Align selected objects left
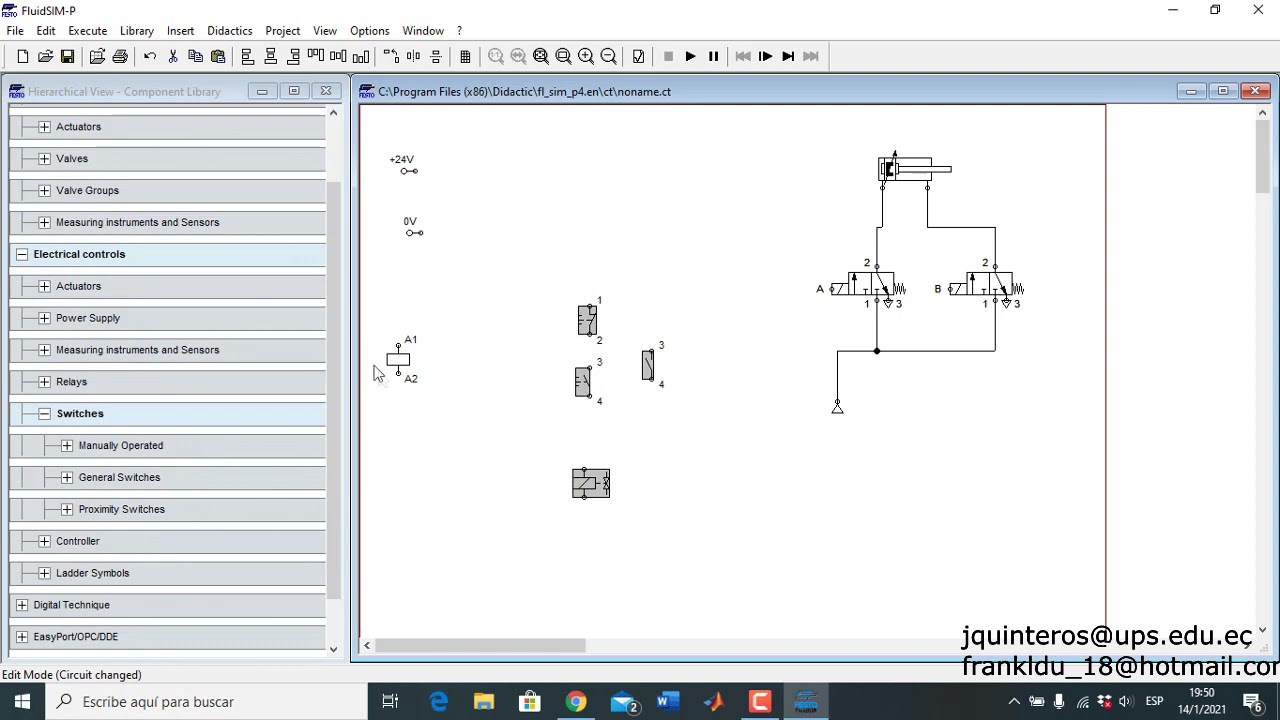 (x=248, y=57)
